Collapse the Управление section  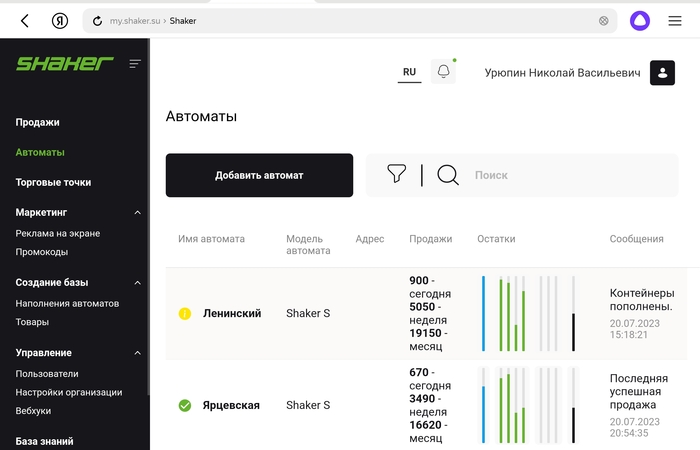[138, 353]
